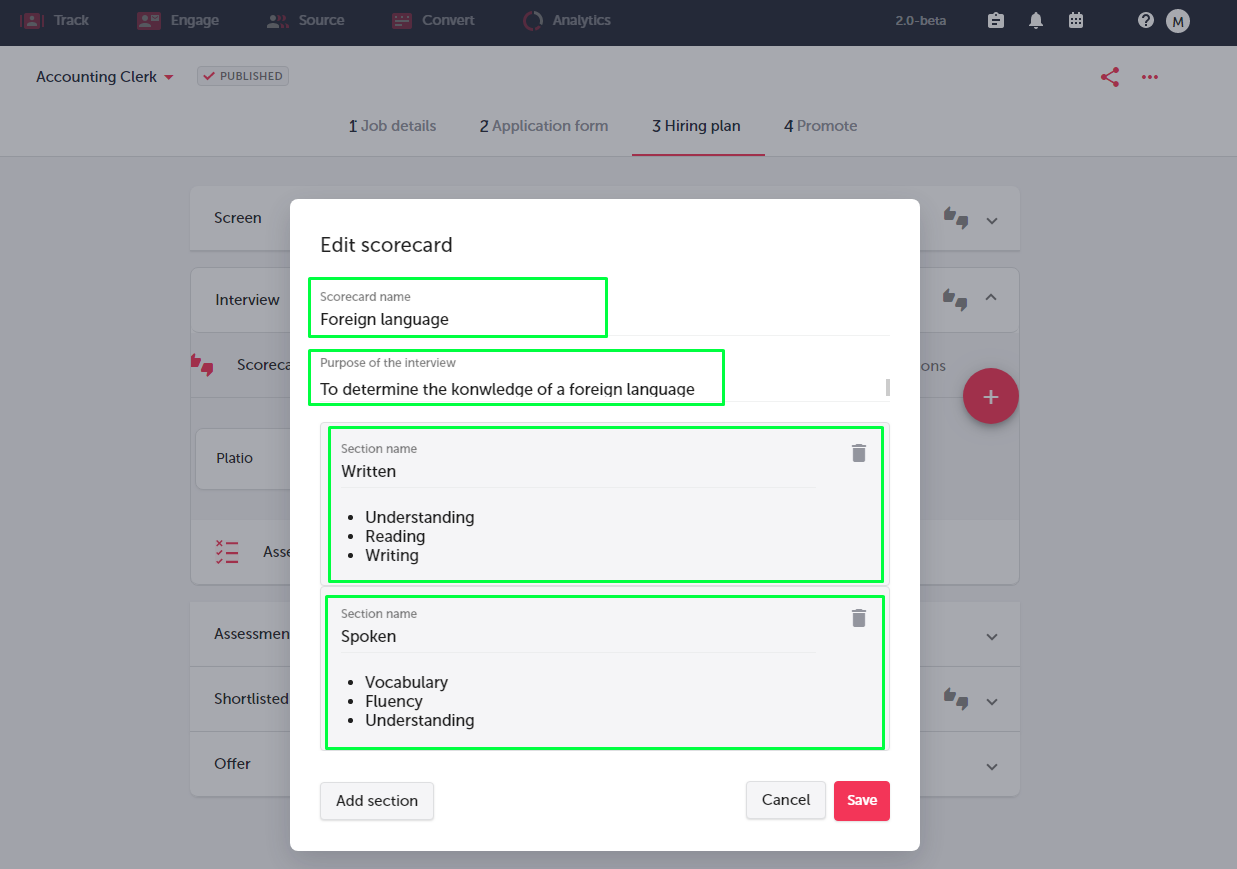
Task: Open the calendar icon in the top bar
Action: (x=1076, y=20)
